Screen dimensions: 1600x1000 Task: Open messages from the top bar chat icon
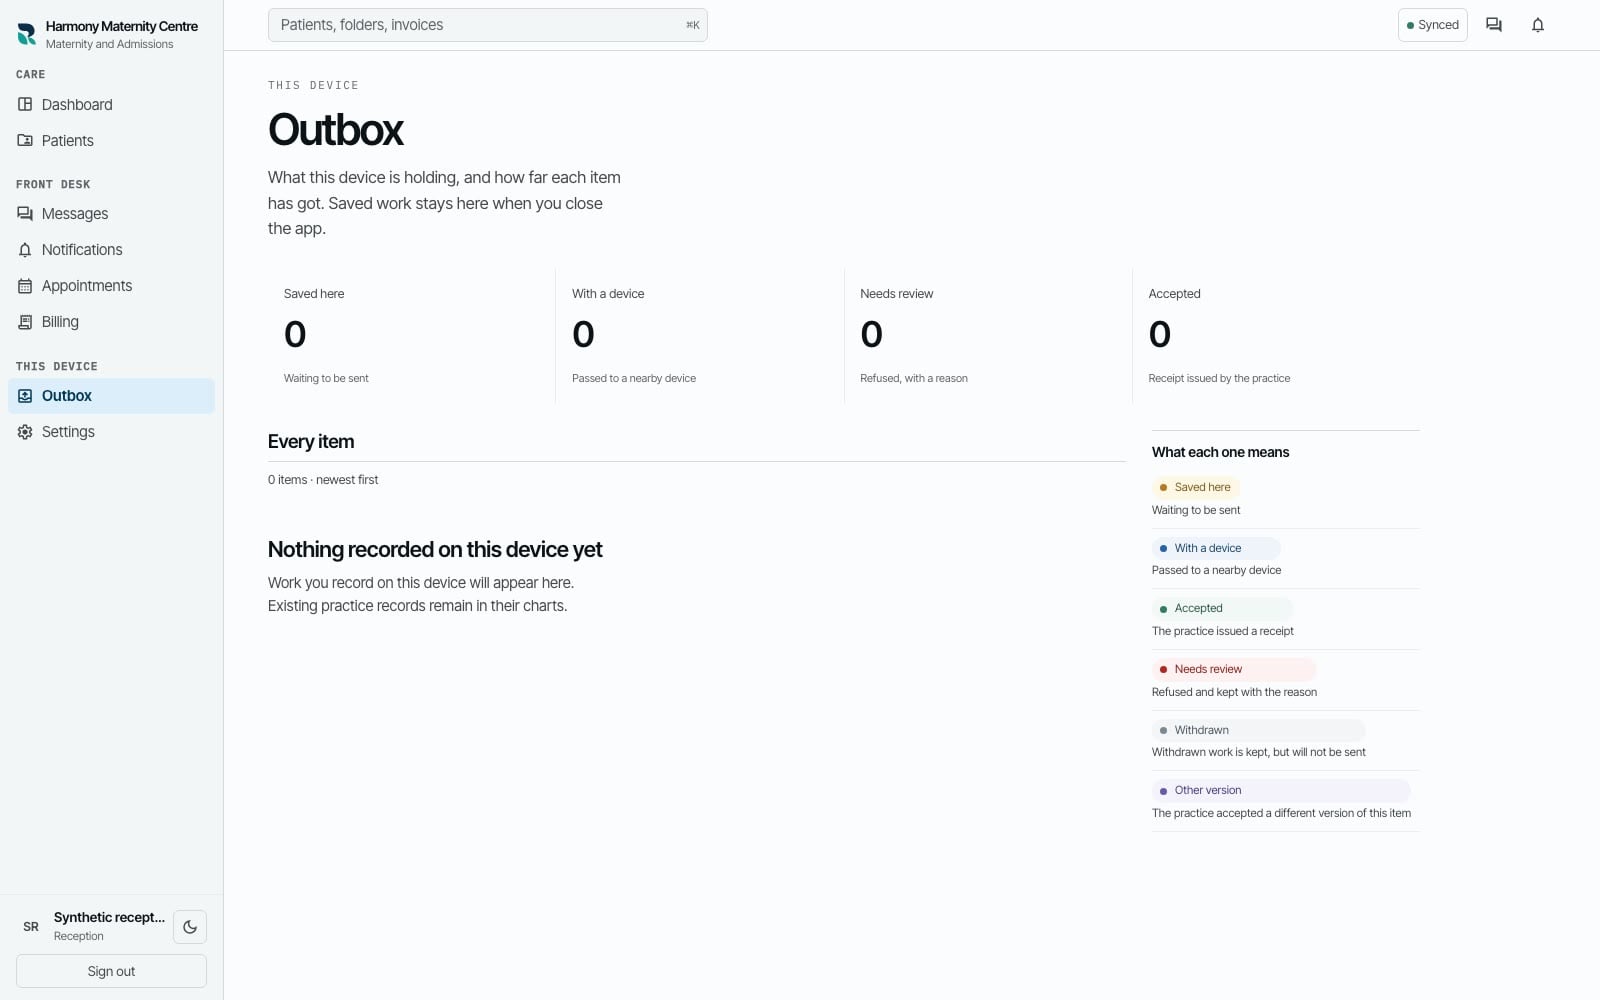(x=1494, y=25)
